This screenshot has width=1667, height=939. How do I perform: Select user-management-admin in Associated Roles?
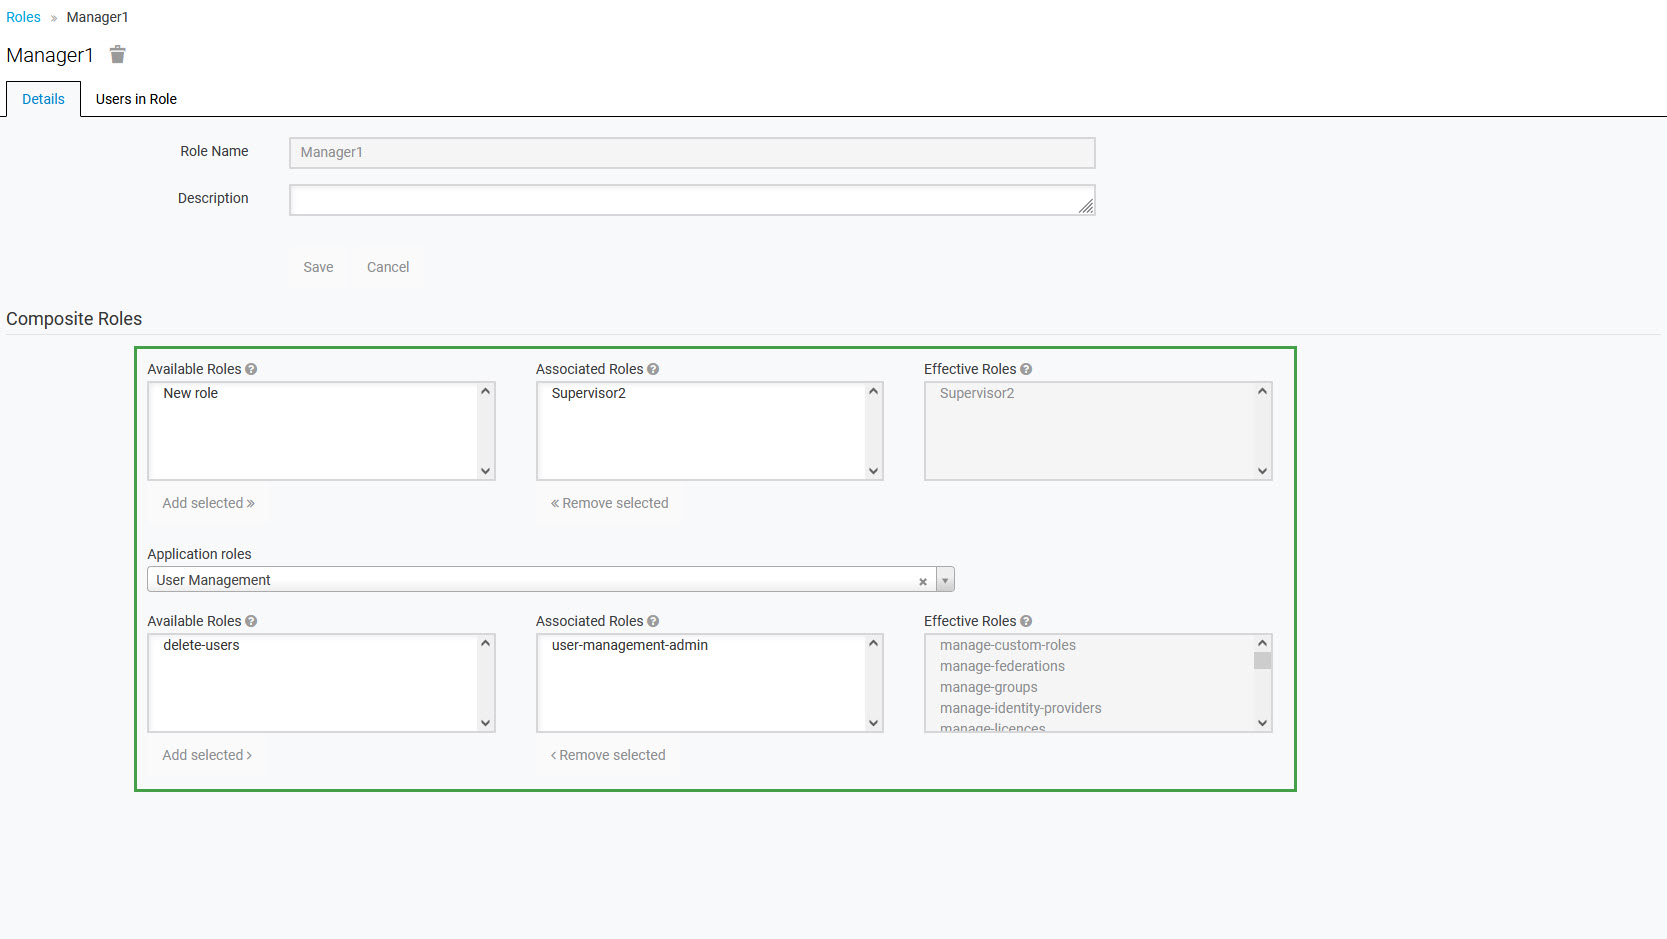click(630, 645)
